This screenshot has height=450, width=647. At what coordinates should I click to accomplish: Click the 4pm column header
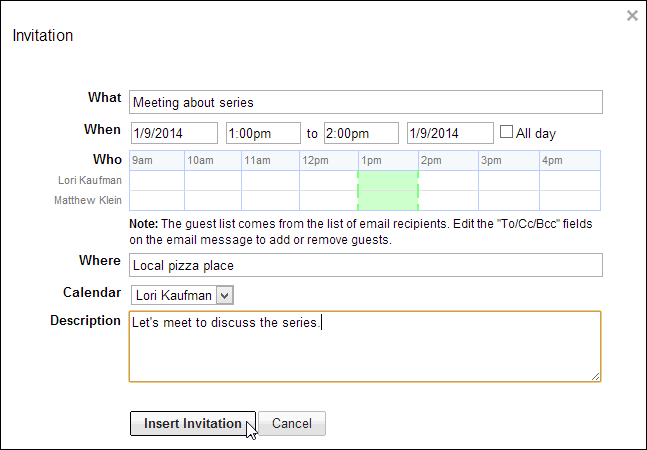pos(570,160)
